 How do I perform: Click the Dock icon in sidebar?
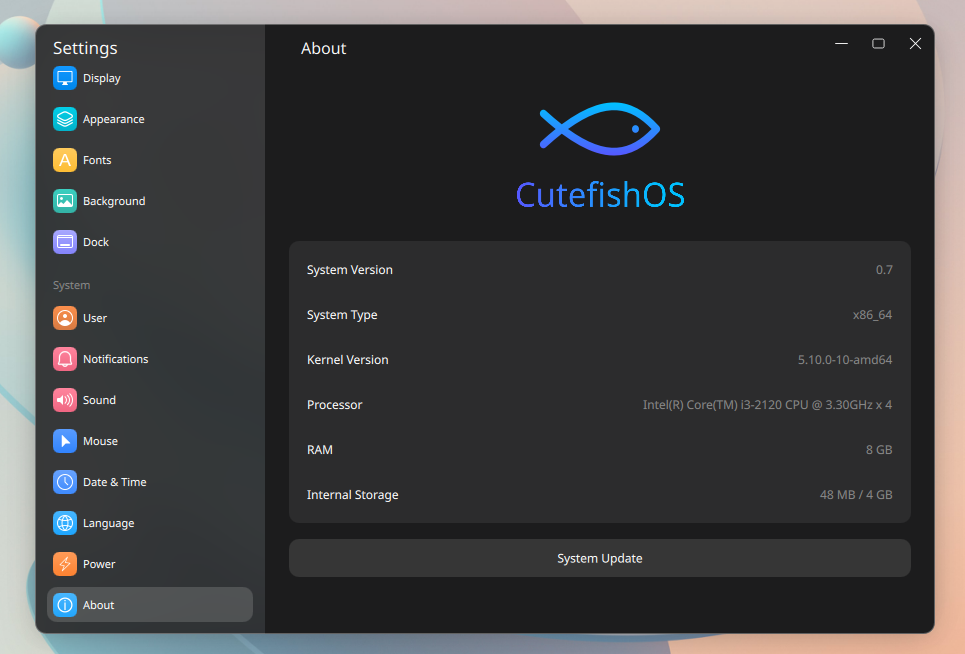[65, 242]
